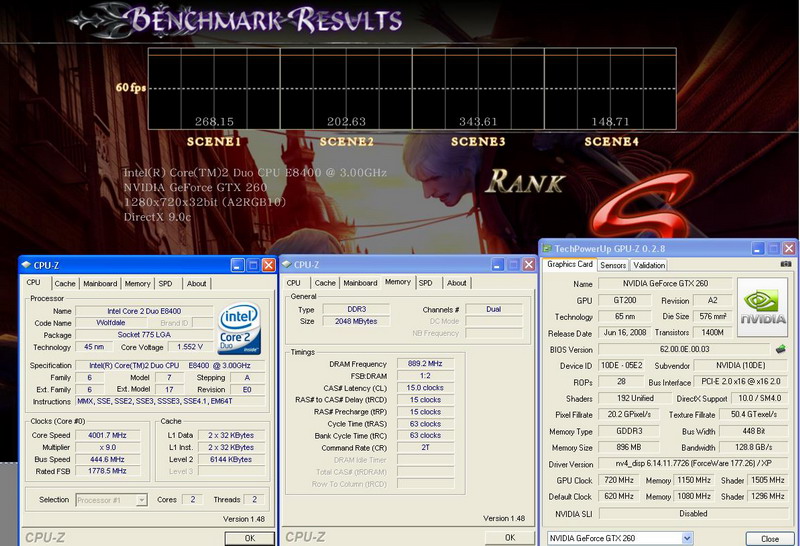This screenshot has height=546, width=800.
Task: Open SPD tab in first CPU-Z
Action: (x=165, y=283)
